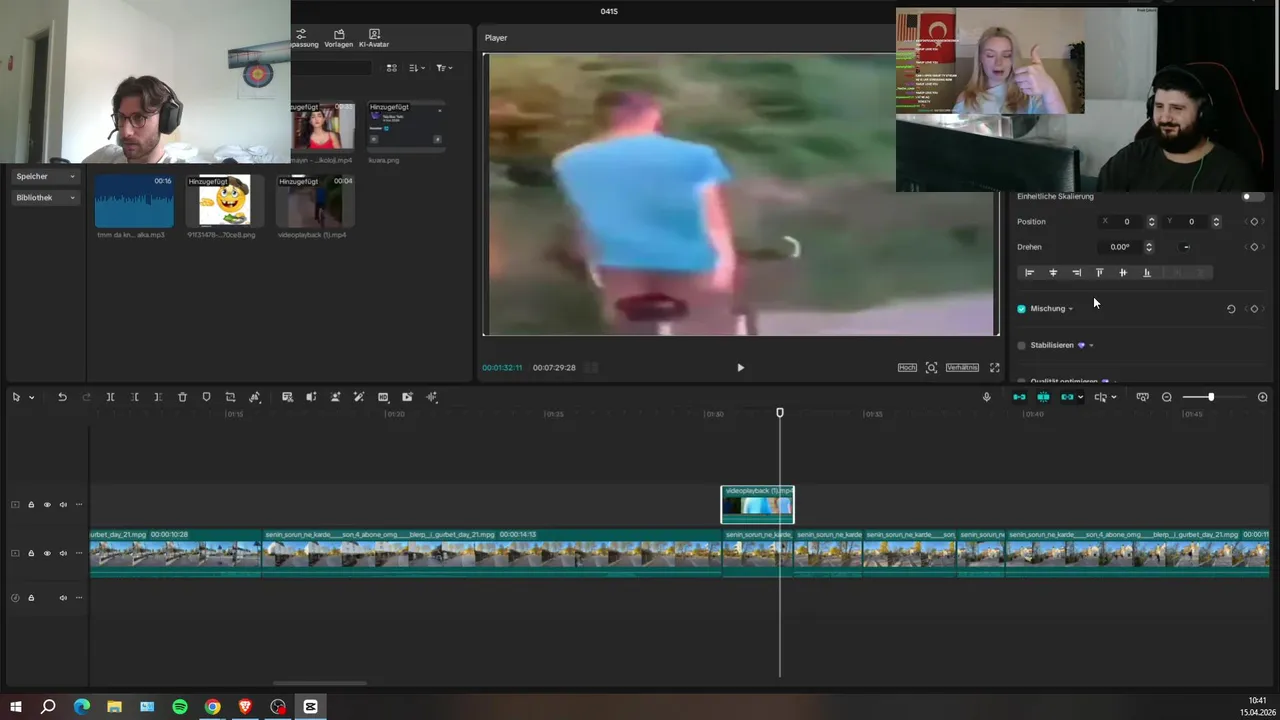
Task: Click the Drehen rotation value field
Action: coord(1120,247)
